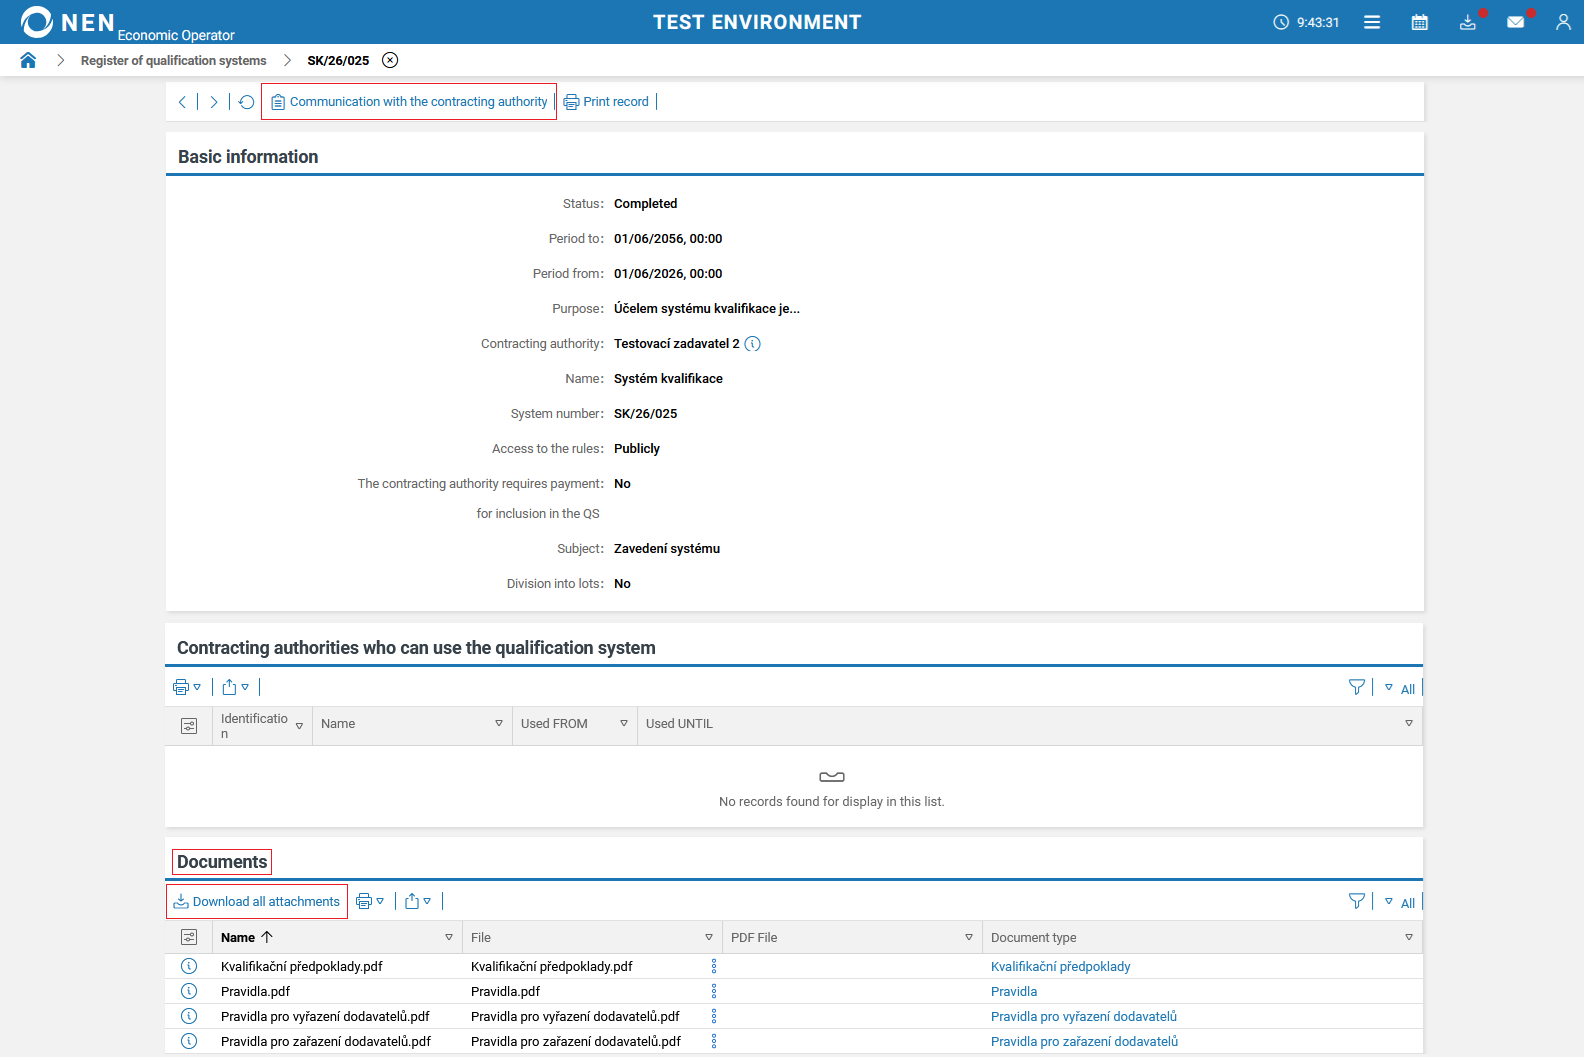Sort documents by Name column
Image resolution: width=1584 pixels, height=1057 pixels.
247,937
